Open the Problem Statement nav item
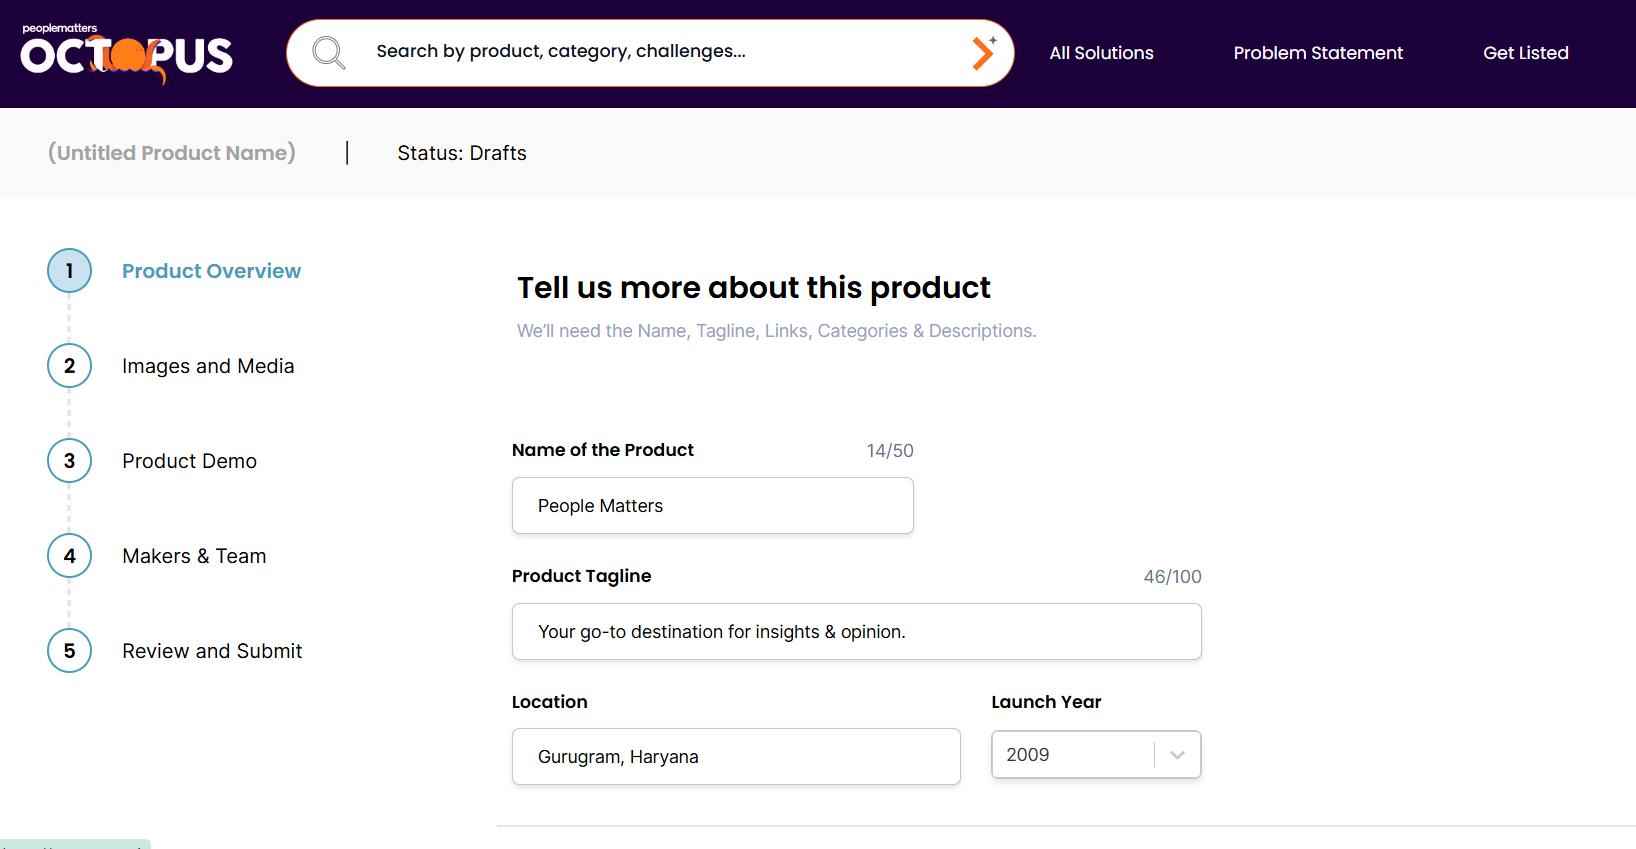This screenshot has height=849, width=1636. [x=1318, y=53]
